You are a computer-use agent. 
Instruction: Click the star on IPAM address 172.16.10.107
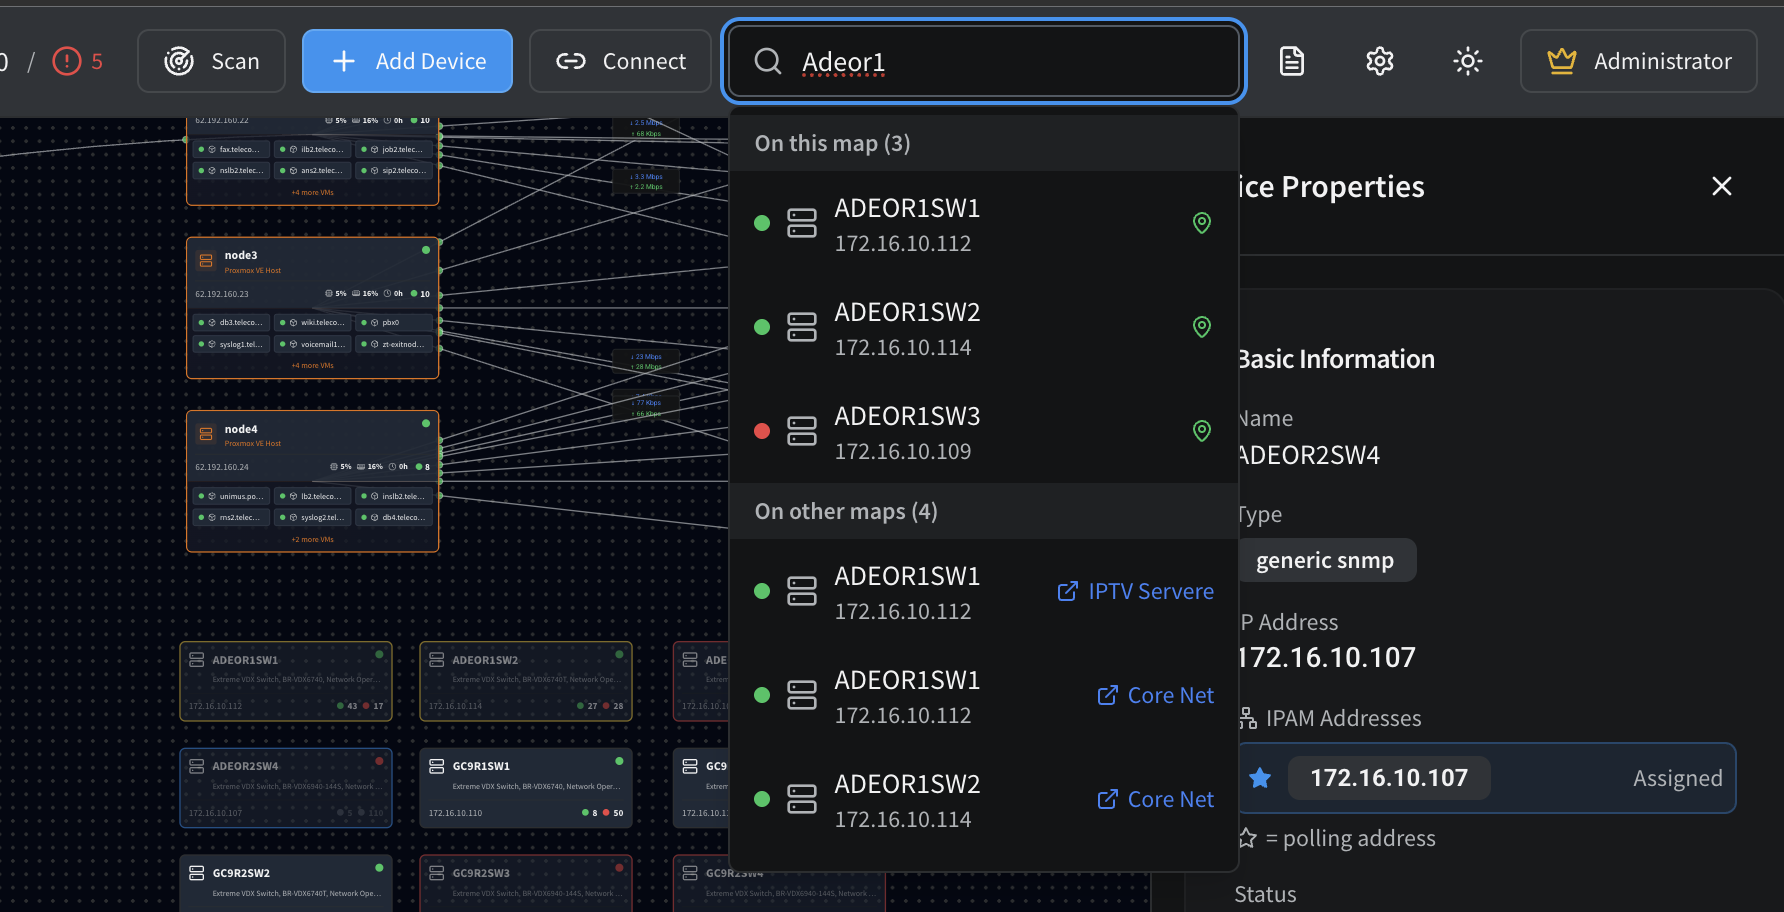coord(1260,778)
